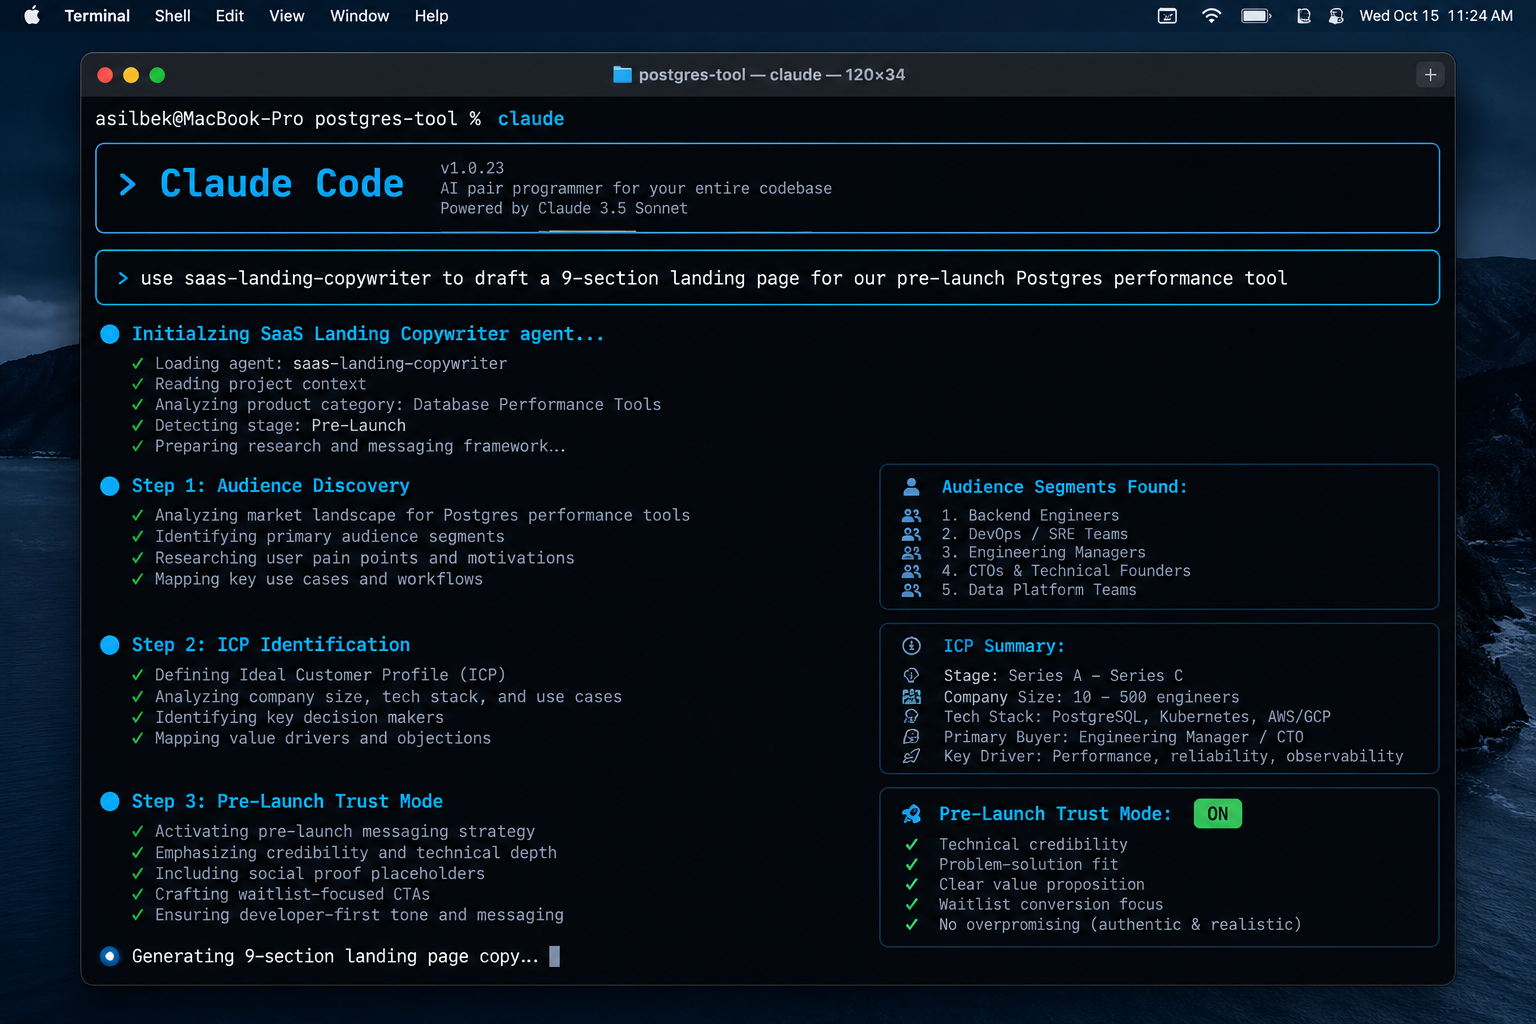Image resolution: width=1536 pixels, height=1024 pixels.
Task: Open the Help menu
Action: (431, 16)
